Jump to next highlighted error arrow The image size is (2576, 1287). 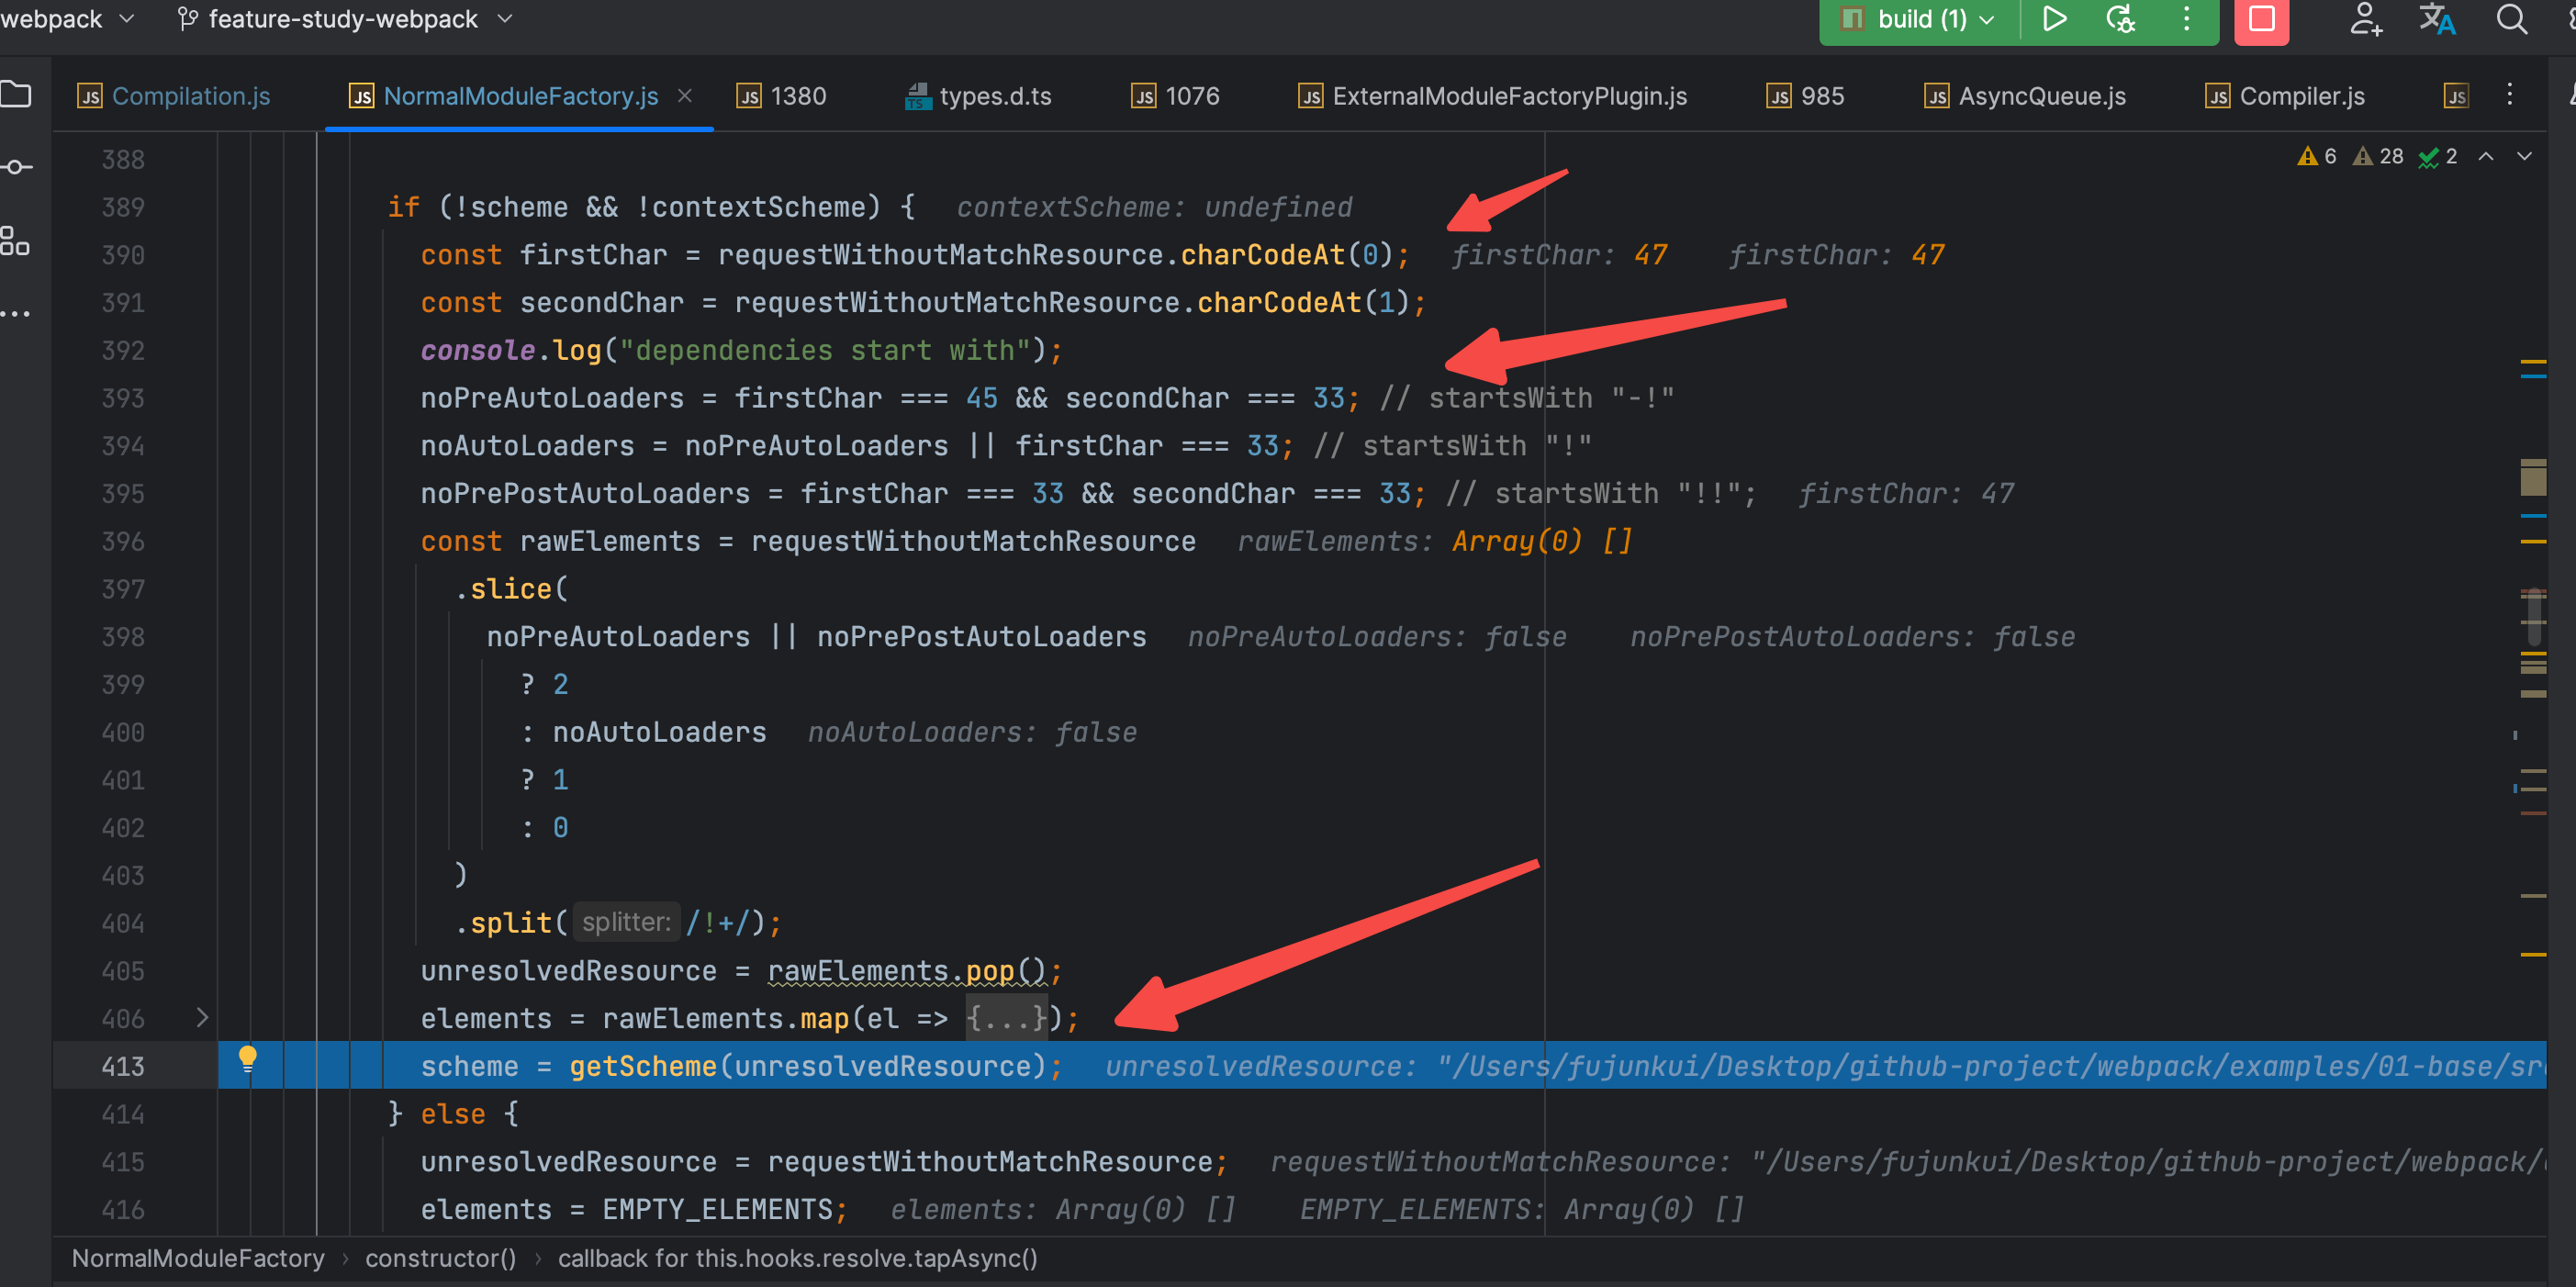pyautogui.click(x=2523, y=156)
